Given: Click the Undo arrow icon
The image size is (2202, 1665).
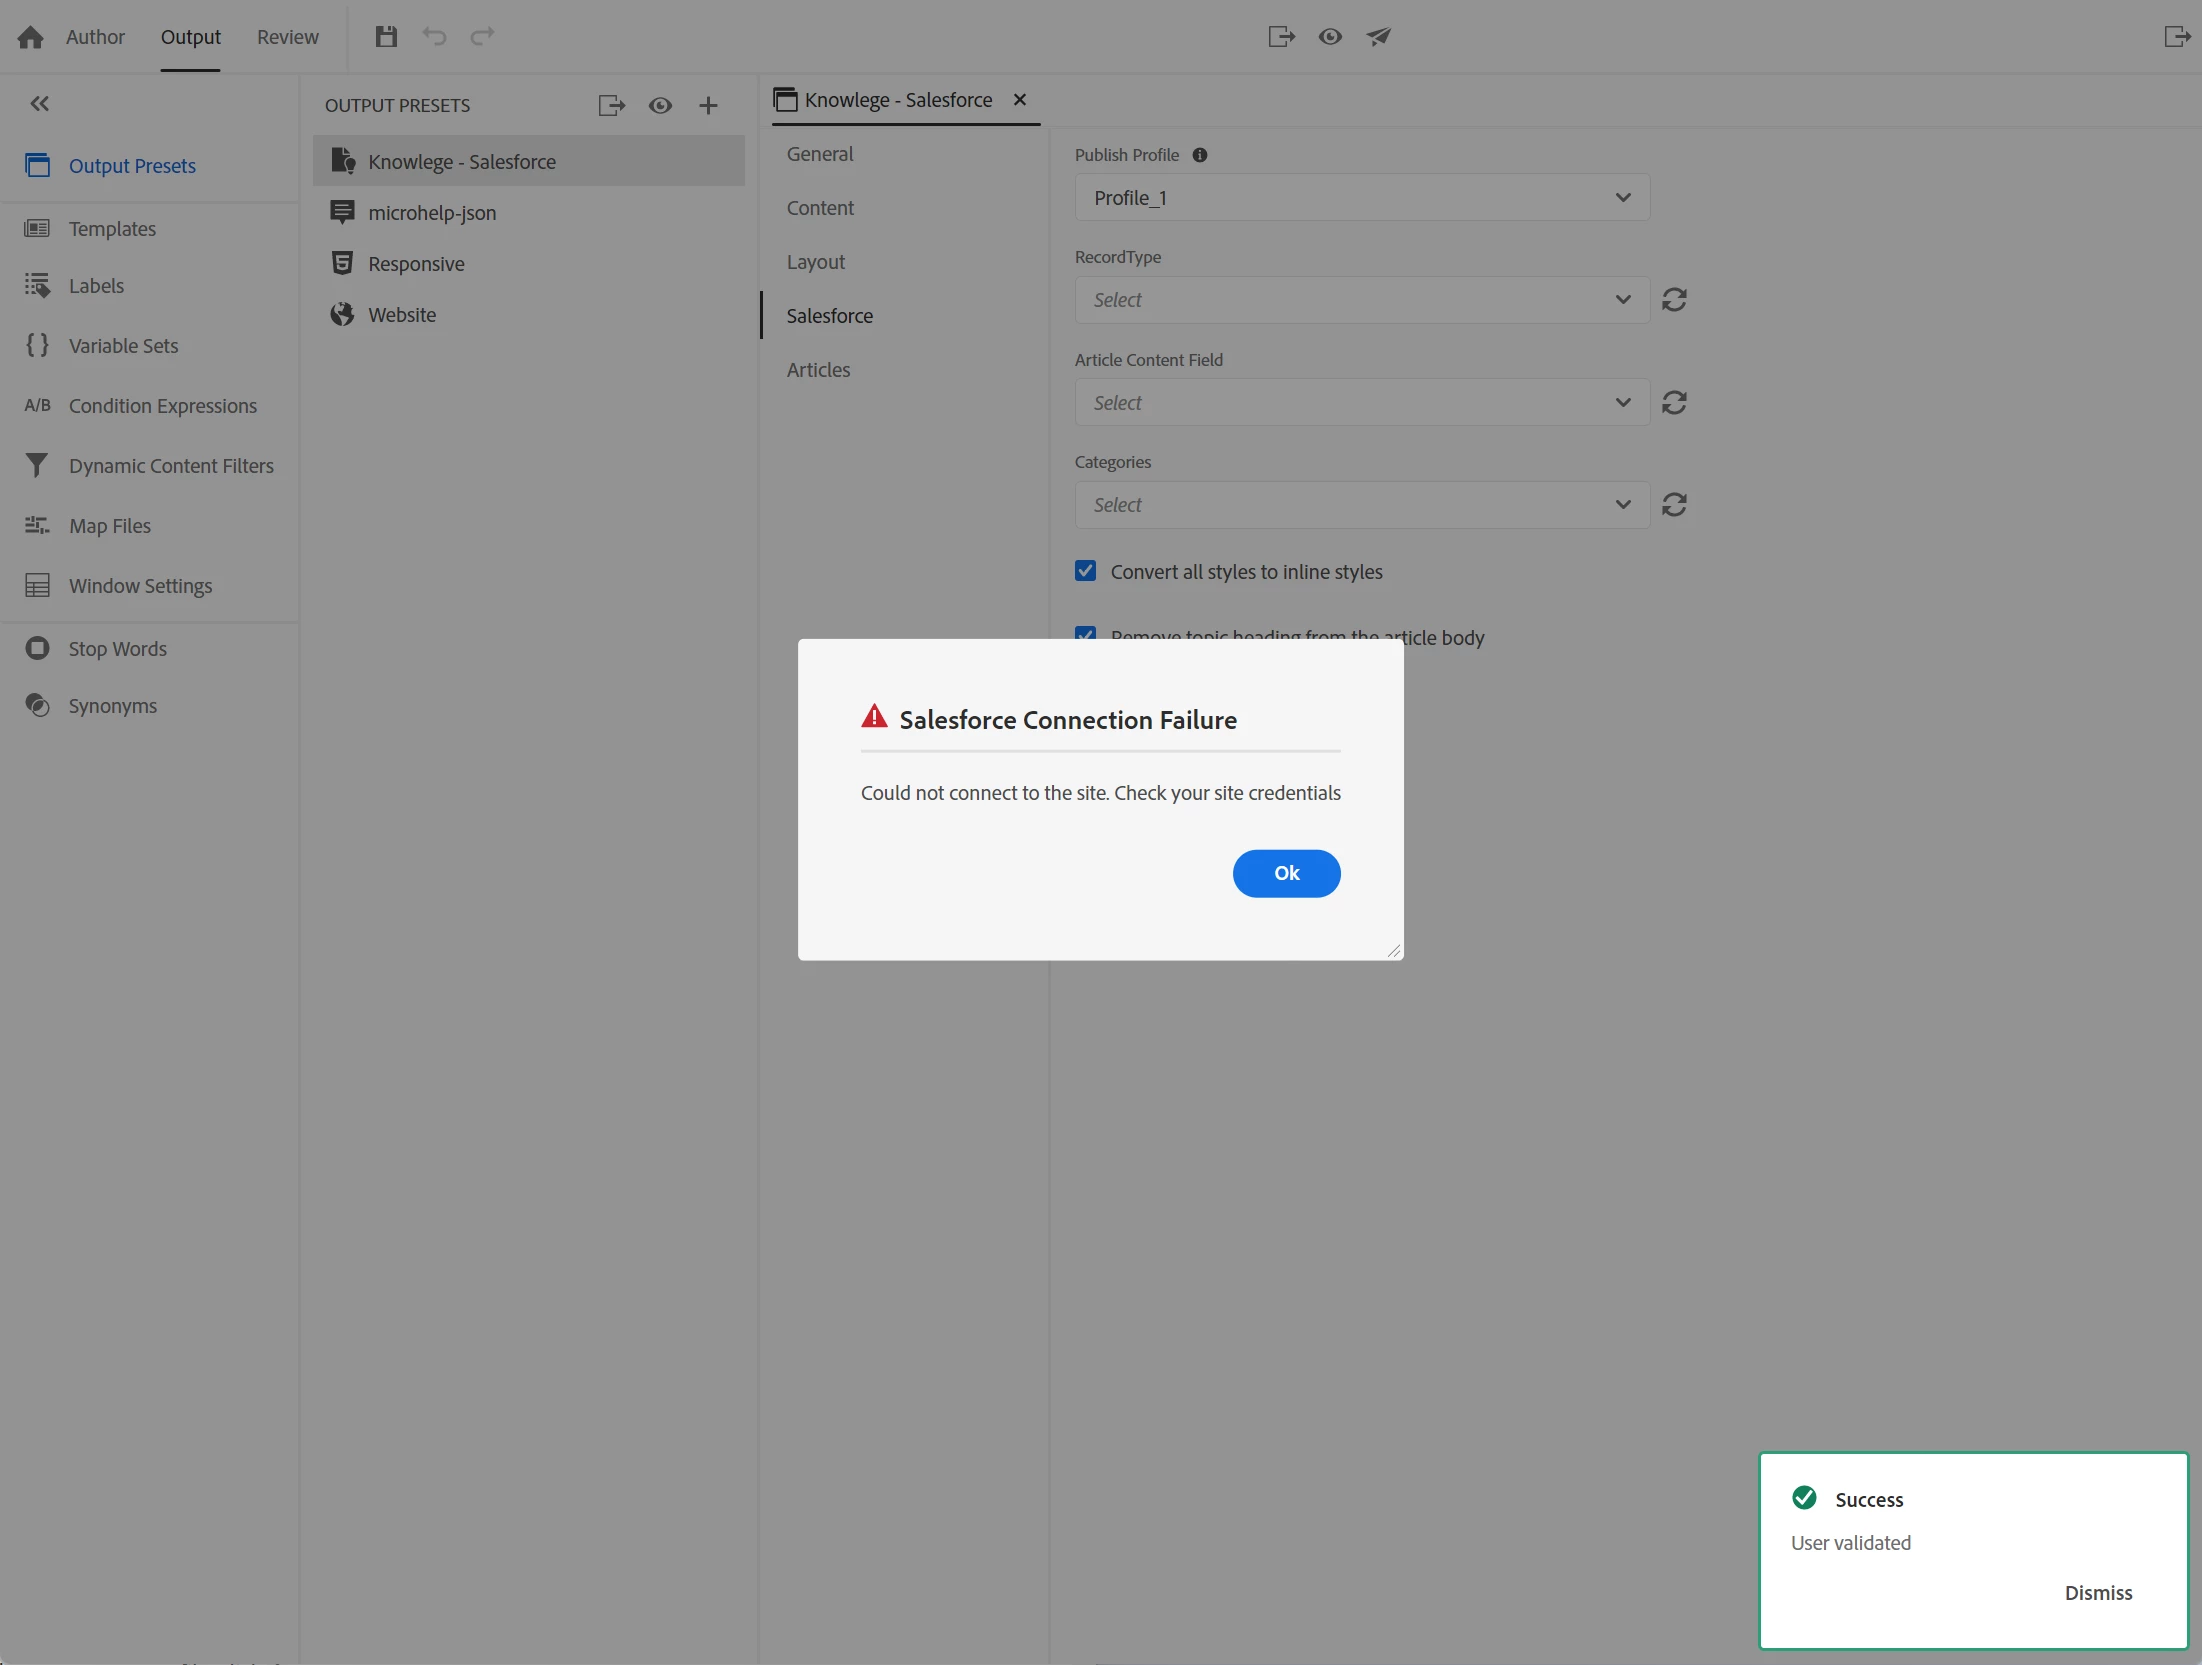Looking at the screenshot, I should tap(434, 37).
